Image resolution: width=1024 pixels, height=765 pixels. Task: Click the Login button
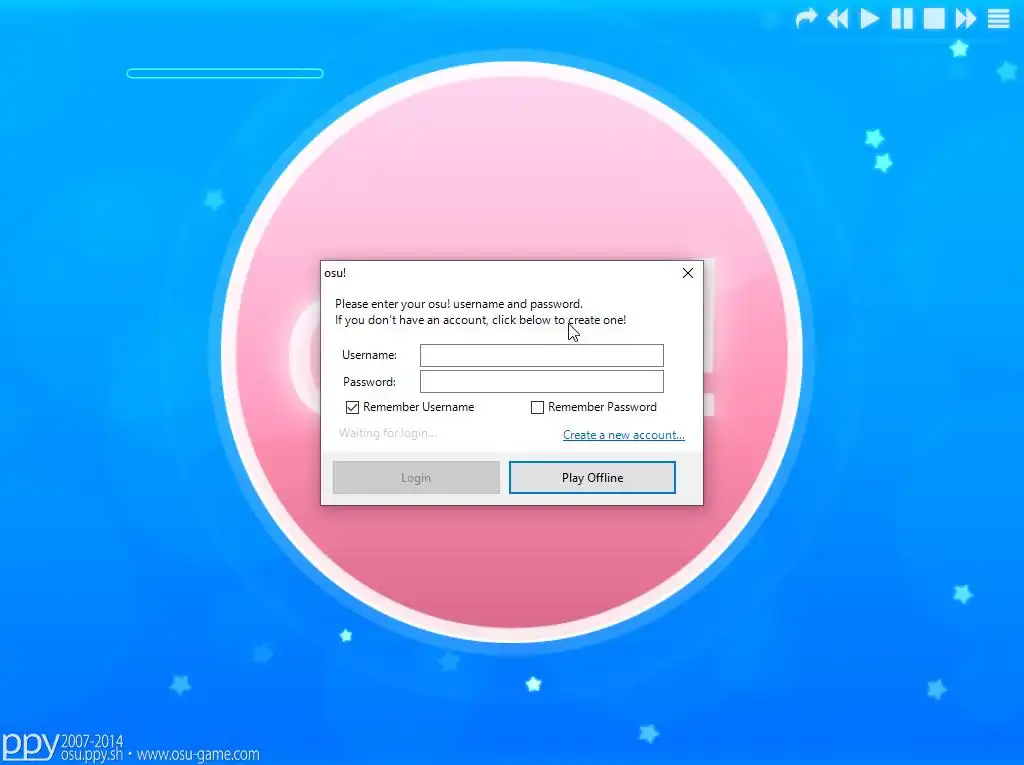click(416, 478)
